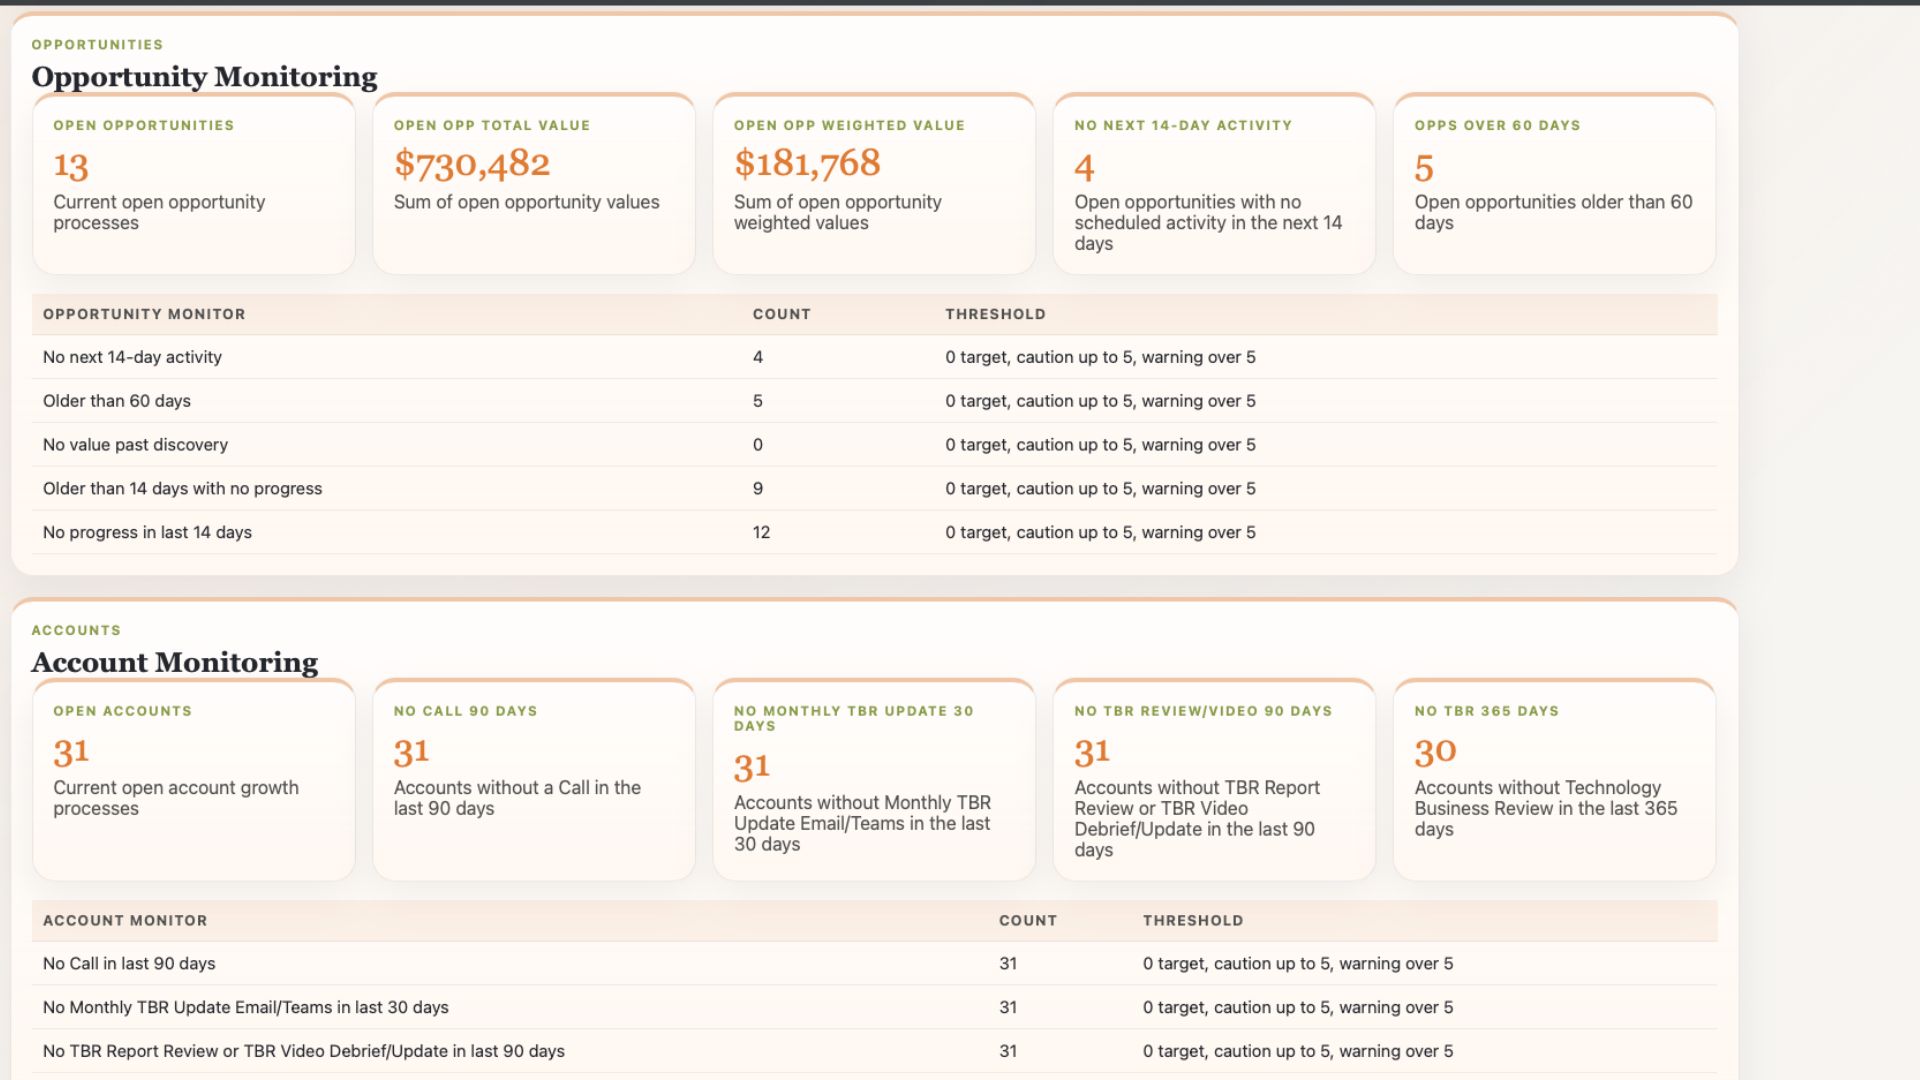This screenshot has height=1080, width=1920.
Task: Click the Open Opportunities card showing 13
Action: (194, 184)
